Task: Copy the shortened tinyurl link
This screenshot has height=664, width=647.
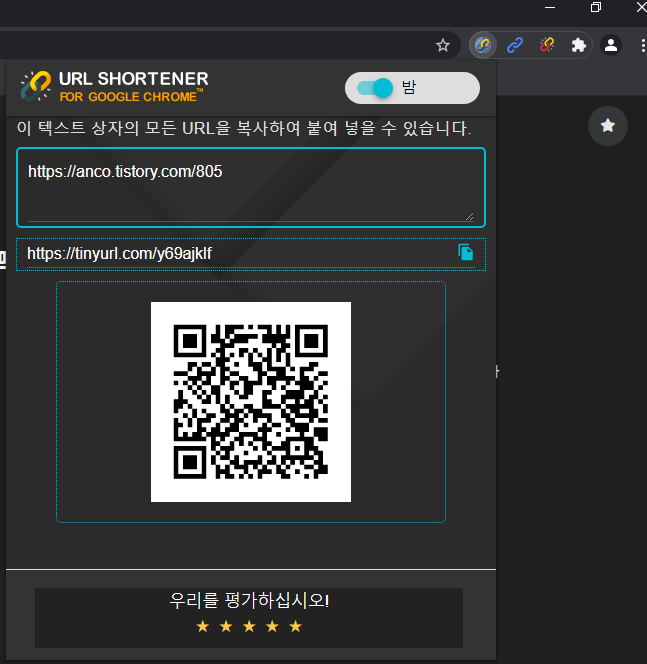Action: pyautogui.click(x=465, y=252)
